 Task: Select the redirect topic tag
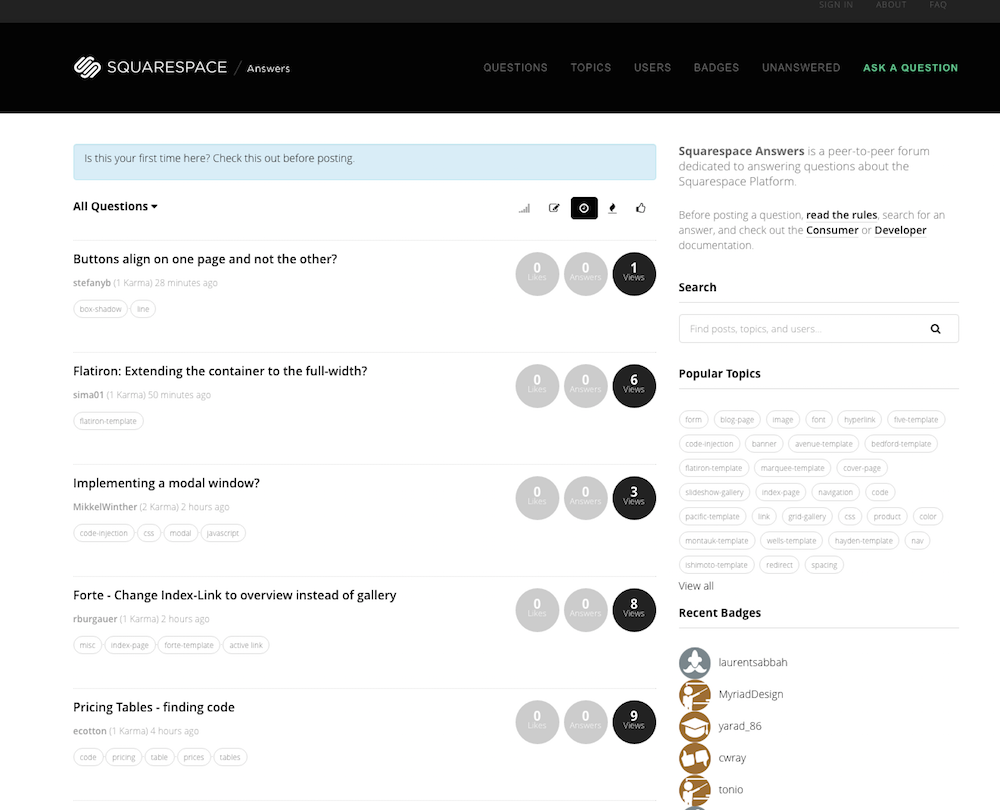point(779,565)
